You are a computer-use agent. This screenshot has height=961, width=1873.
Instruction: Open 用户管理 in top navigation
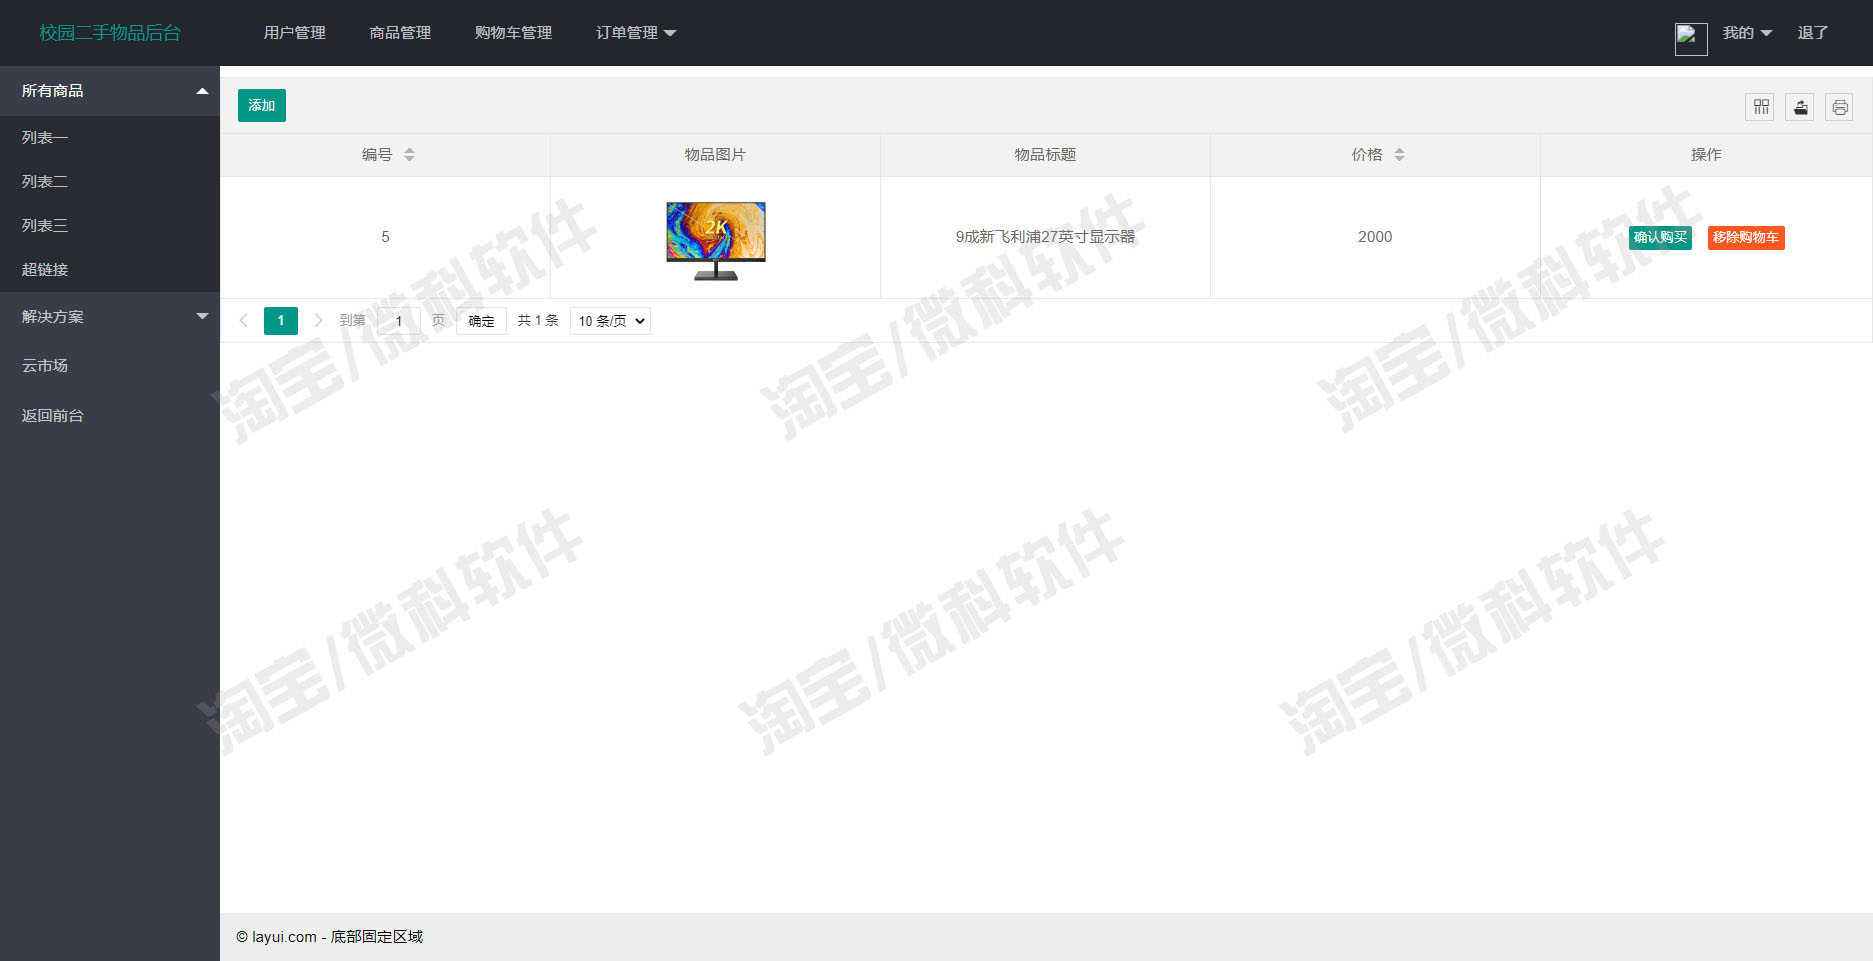(x=294, y=33)
